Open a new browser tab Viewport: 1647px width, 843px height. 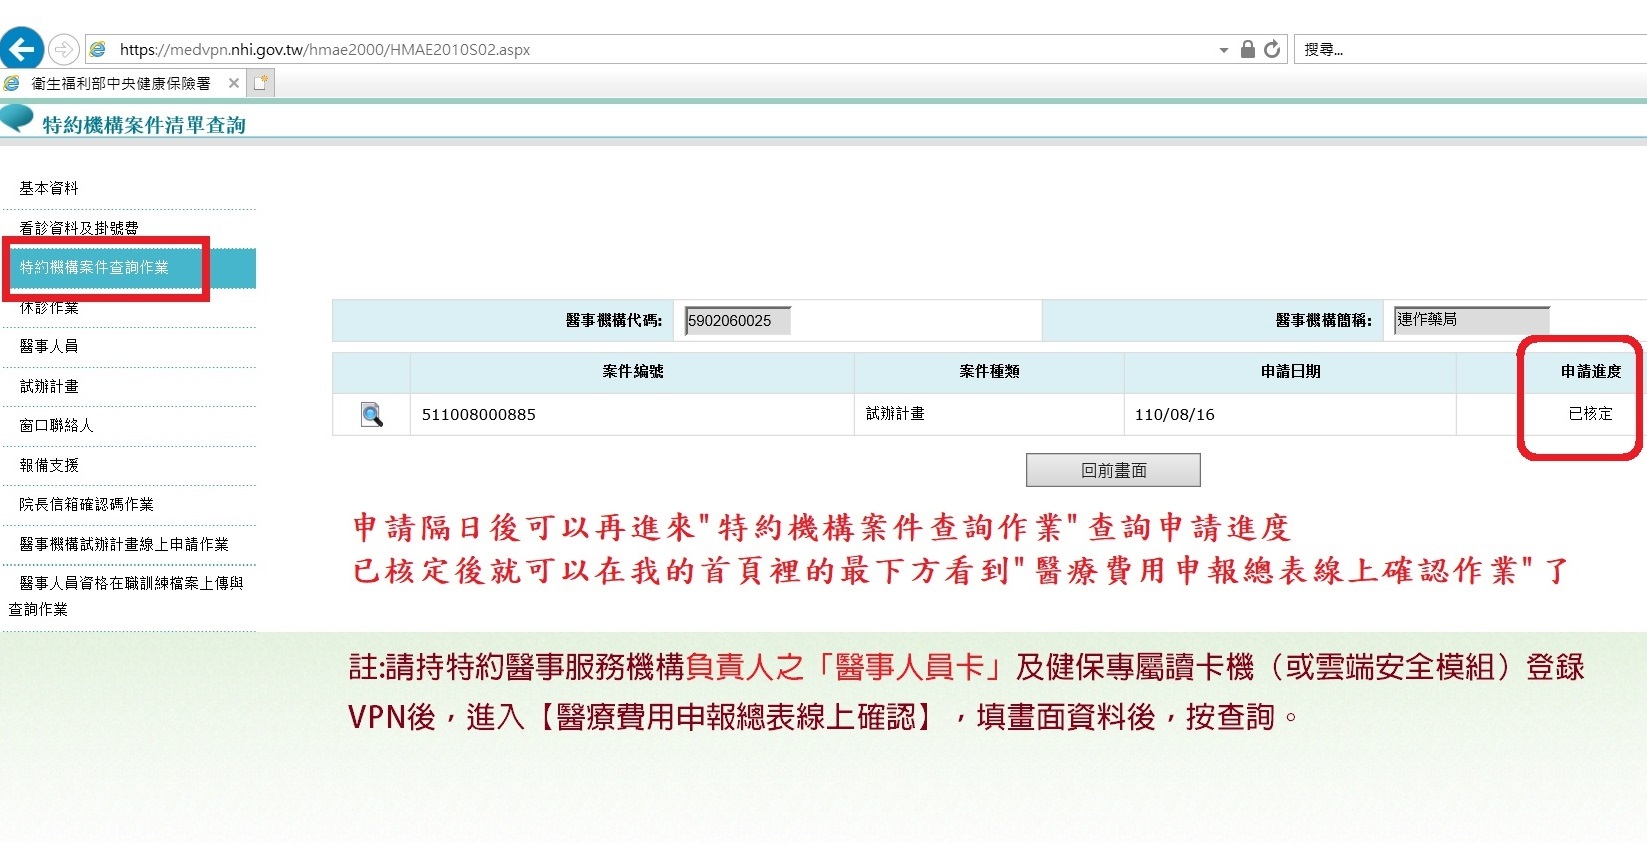pyautogui.click(x=261, y=83)
